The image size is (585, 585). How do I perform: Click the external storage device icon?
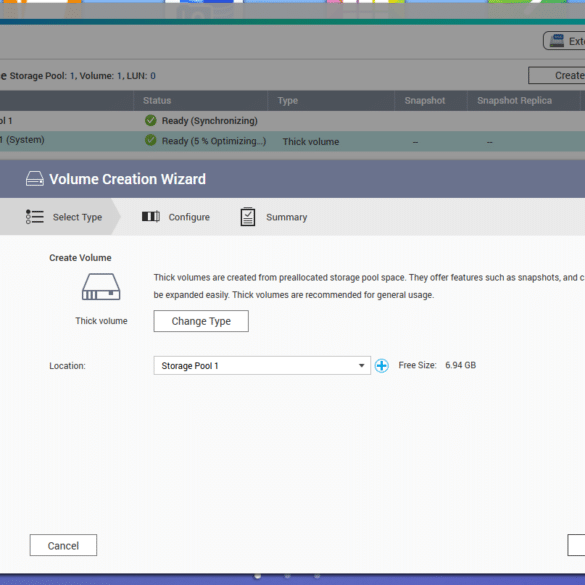pos(557,41)
